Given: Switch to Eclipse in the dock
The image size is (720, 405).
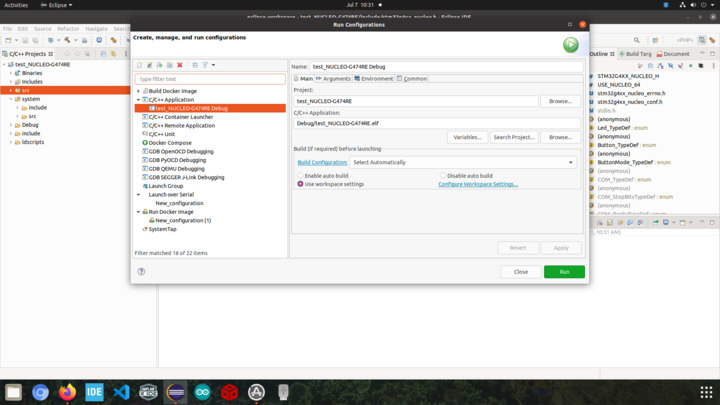Looking at the screenshot, I should click(175, 392).
